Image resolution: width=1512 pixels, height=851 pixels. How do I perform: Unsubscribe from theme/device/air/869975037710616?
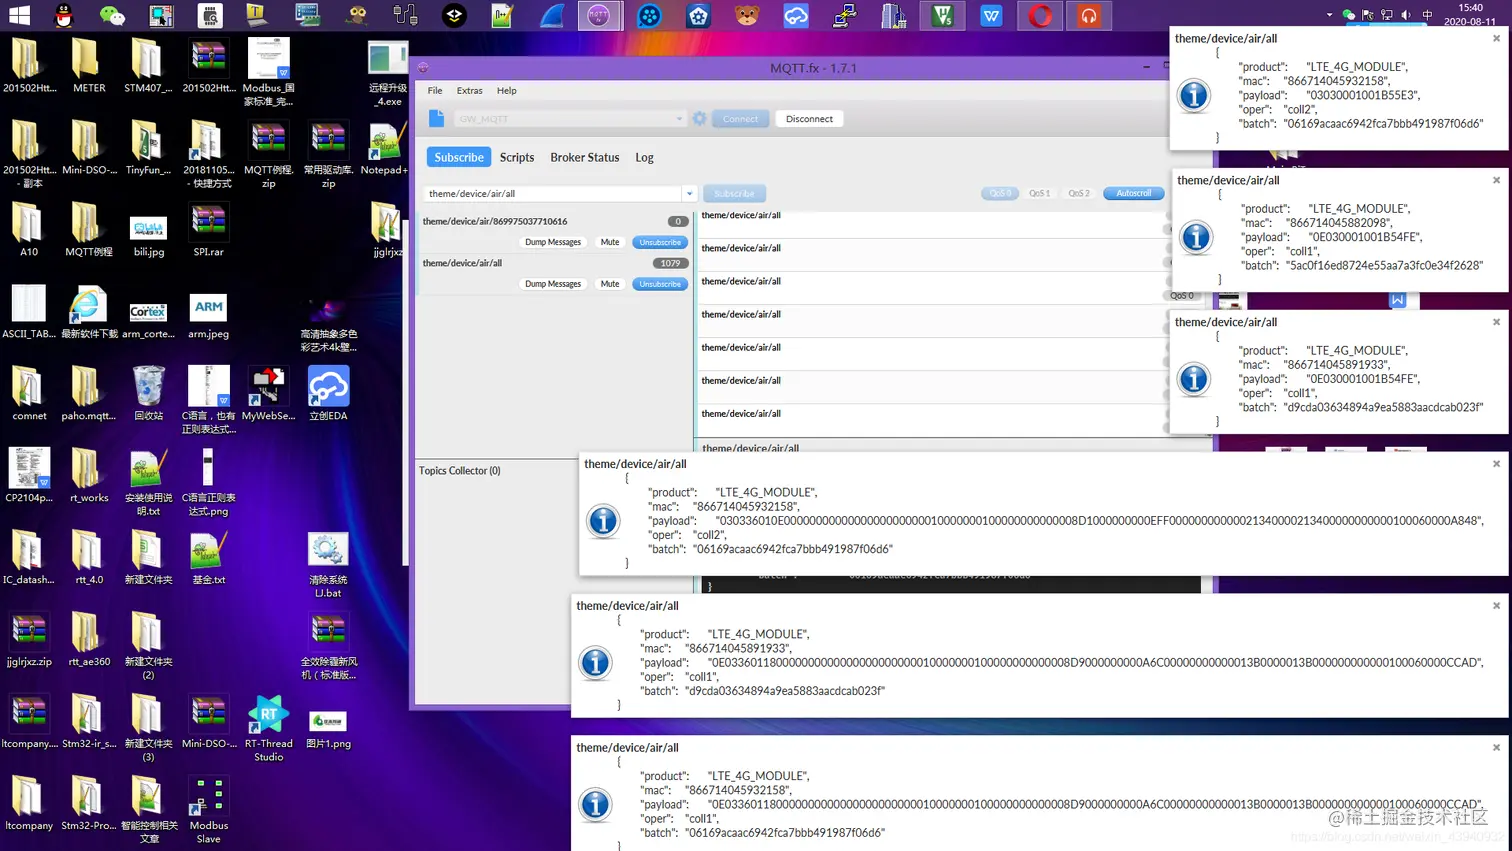click(x=660, y=242)
